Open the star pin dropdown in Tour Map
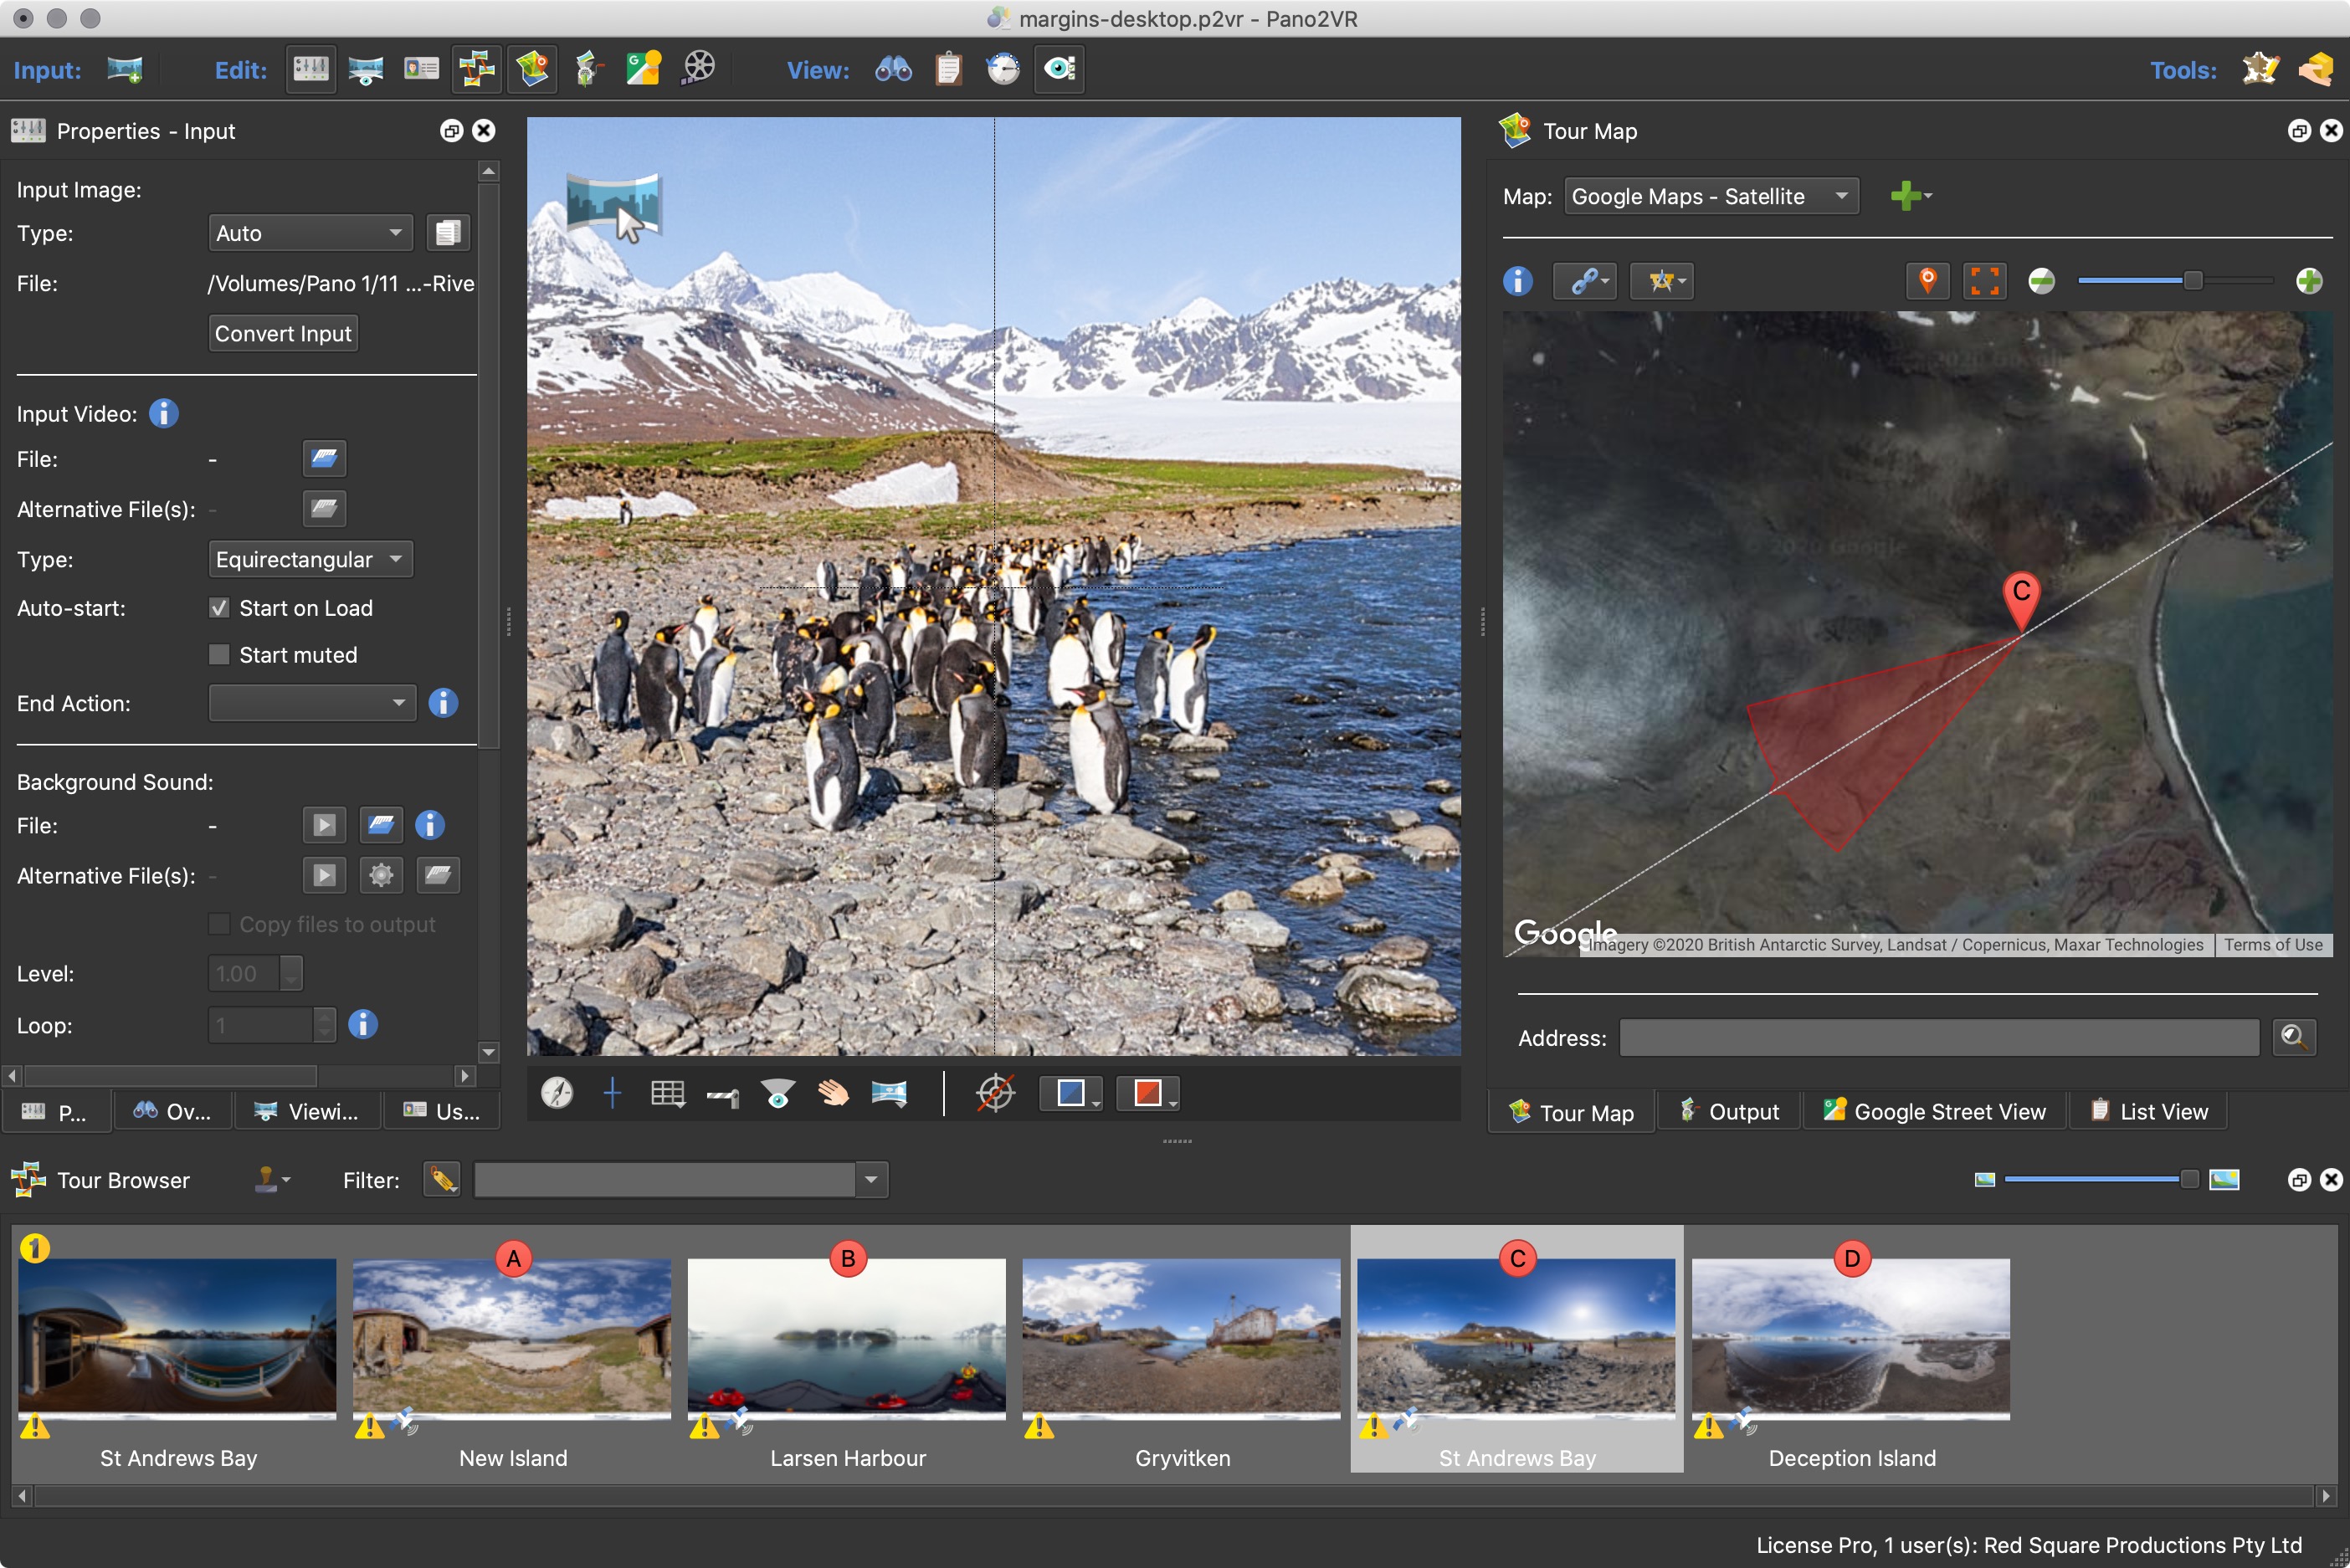The height and width of the screenshot is (1568, 2350). click(1662, 281)
